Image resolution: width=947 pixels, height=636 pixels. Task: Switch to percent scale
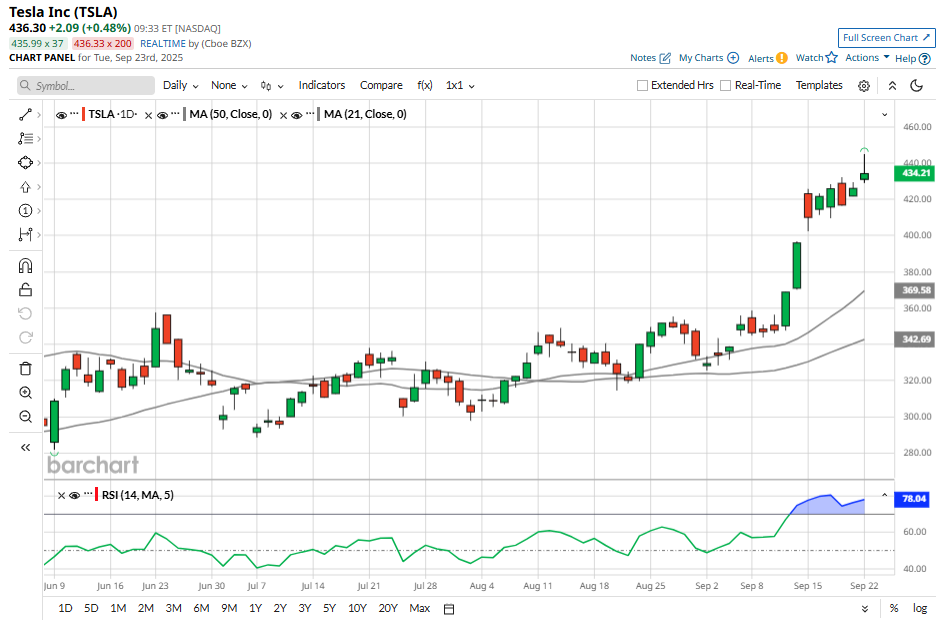pyautogui.click(x=894, y=608)
